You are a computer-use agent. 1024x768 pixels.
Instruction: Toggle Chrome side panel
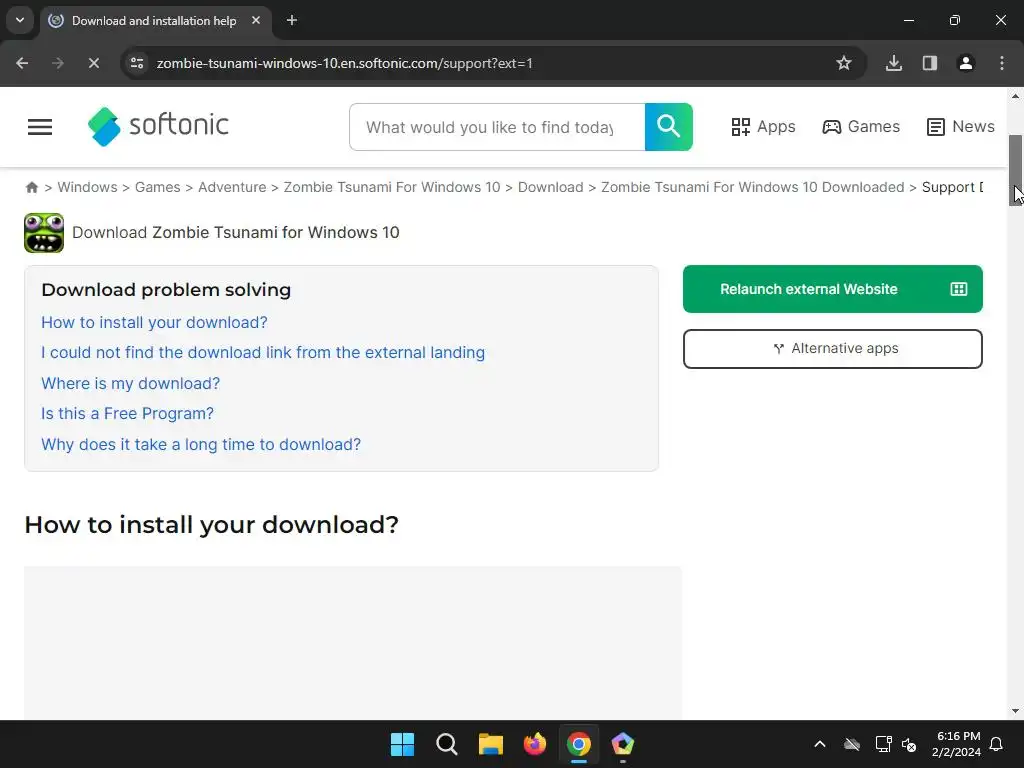click(930, 63)
